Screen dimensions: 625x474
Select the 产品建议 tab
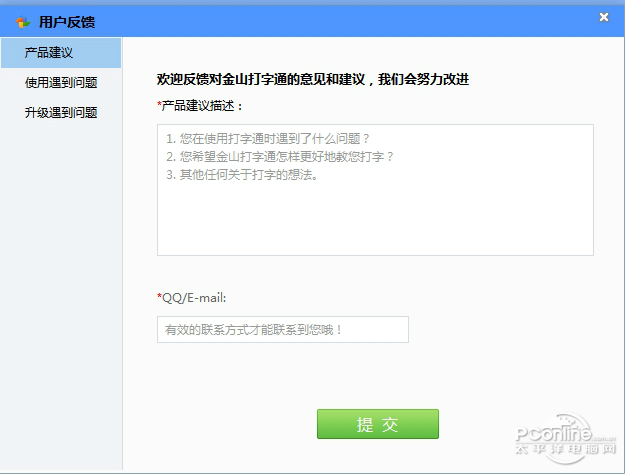(x=61, y=53)
